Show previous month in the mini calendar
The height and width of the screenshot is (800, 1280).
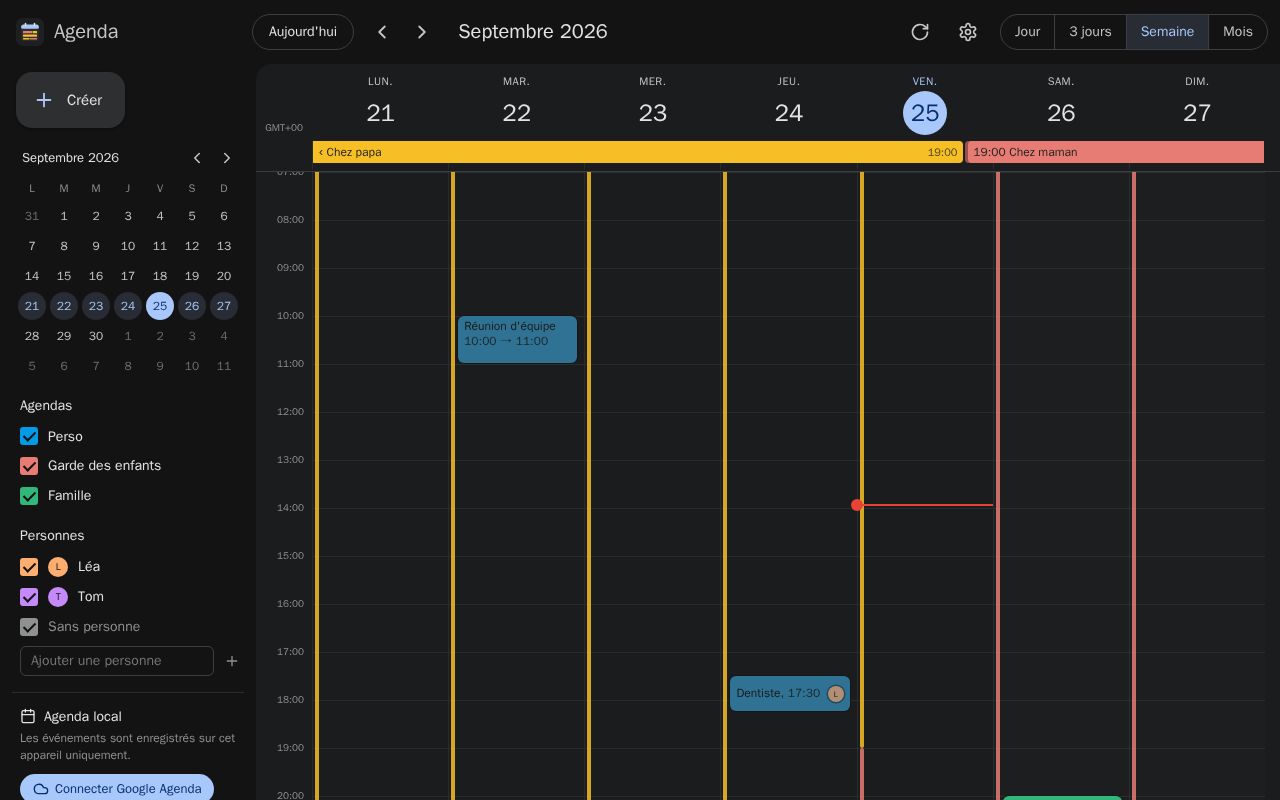click(197, 158)
